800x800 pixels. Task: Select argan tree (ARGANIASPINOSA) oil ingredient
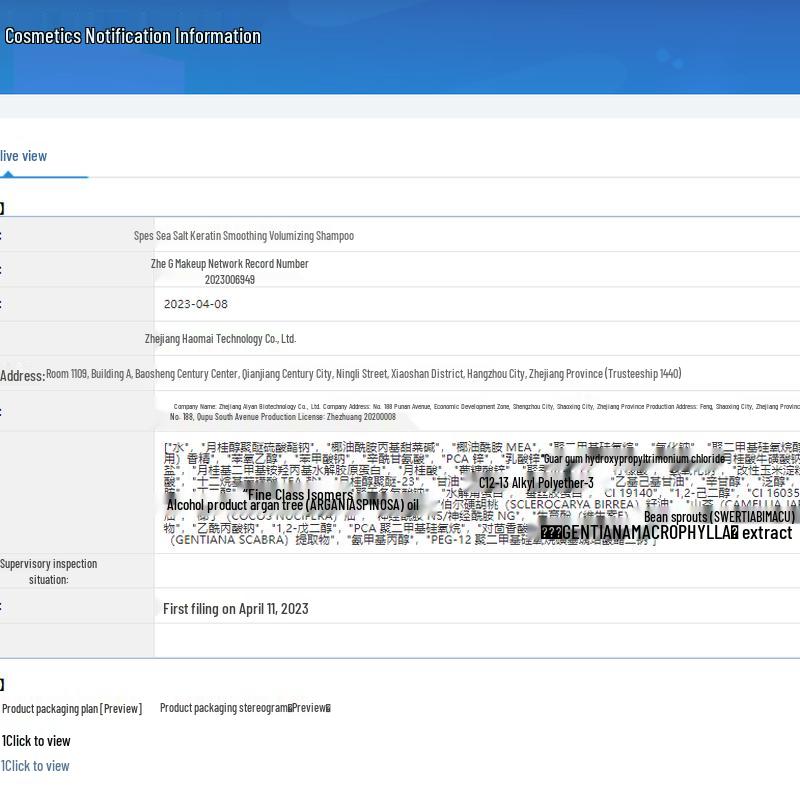tap(293, 505)
